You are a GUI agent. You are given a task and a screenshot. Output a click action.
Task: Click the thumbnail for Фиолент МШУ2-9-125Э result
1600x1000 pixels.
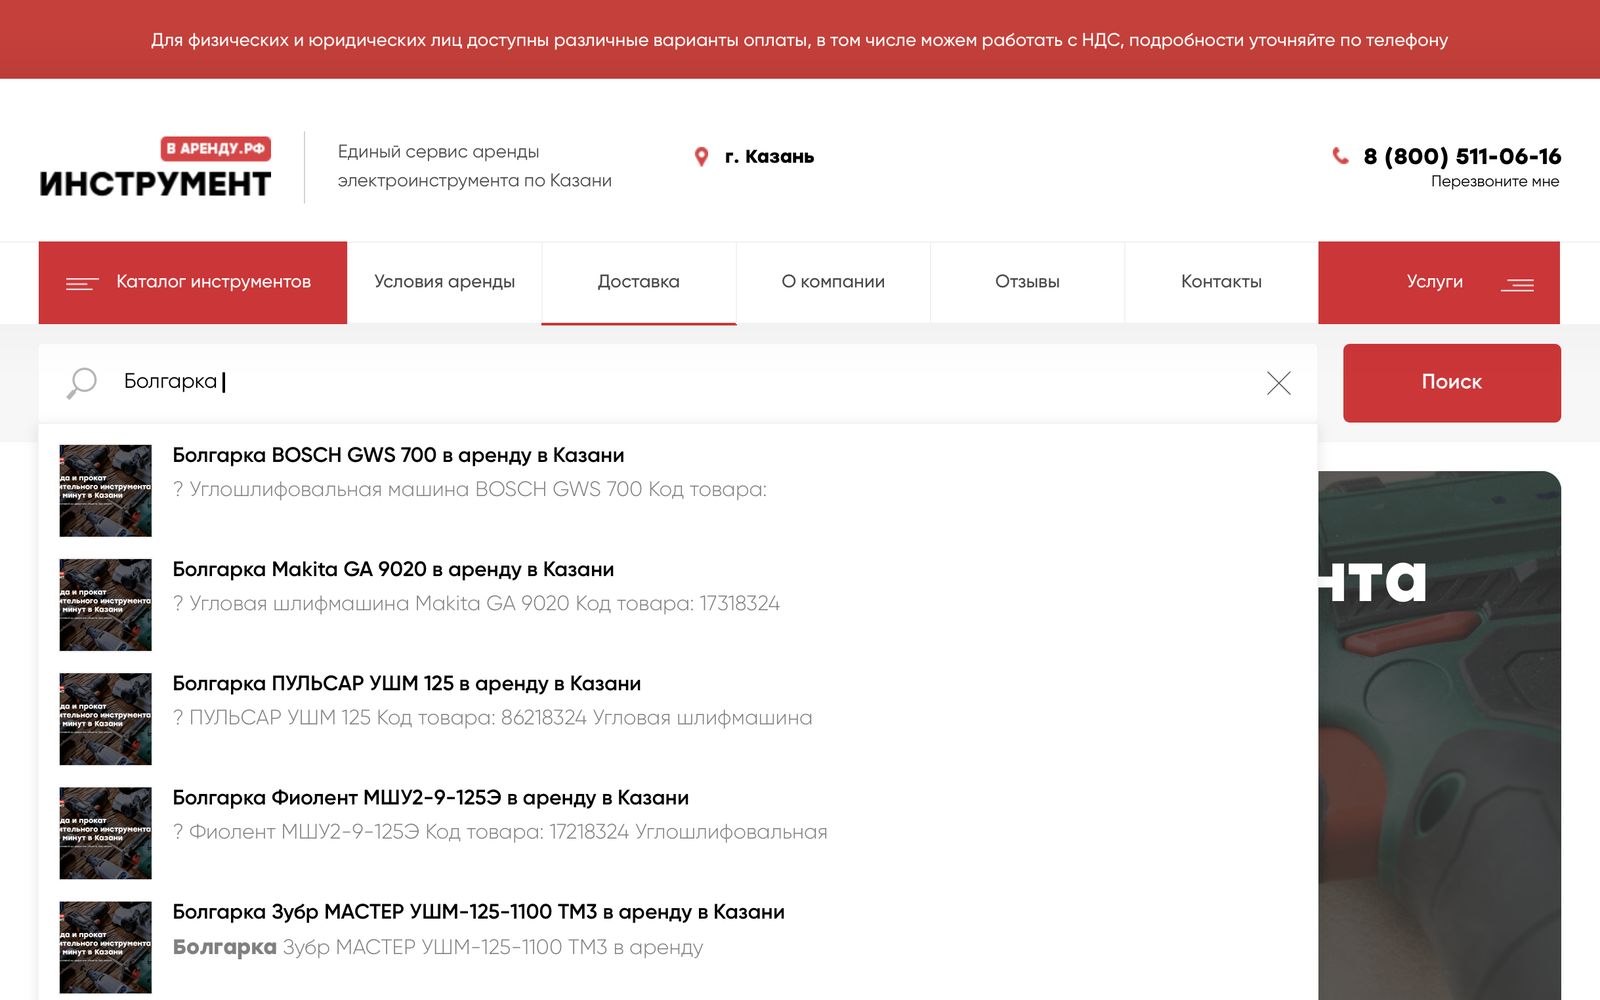105,832
